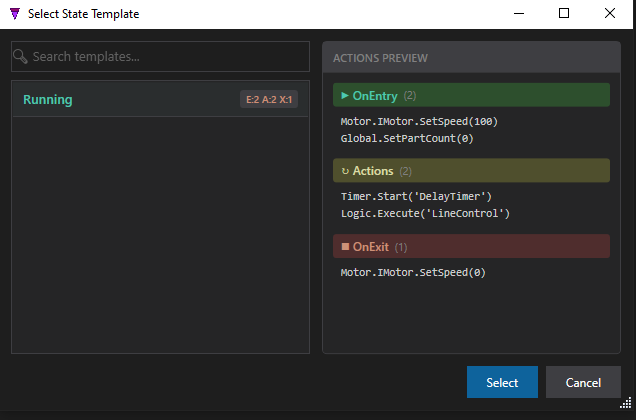Collapse the OnEntry section header
This screenshot has height=420, width=636.
point(471,95)
